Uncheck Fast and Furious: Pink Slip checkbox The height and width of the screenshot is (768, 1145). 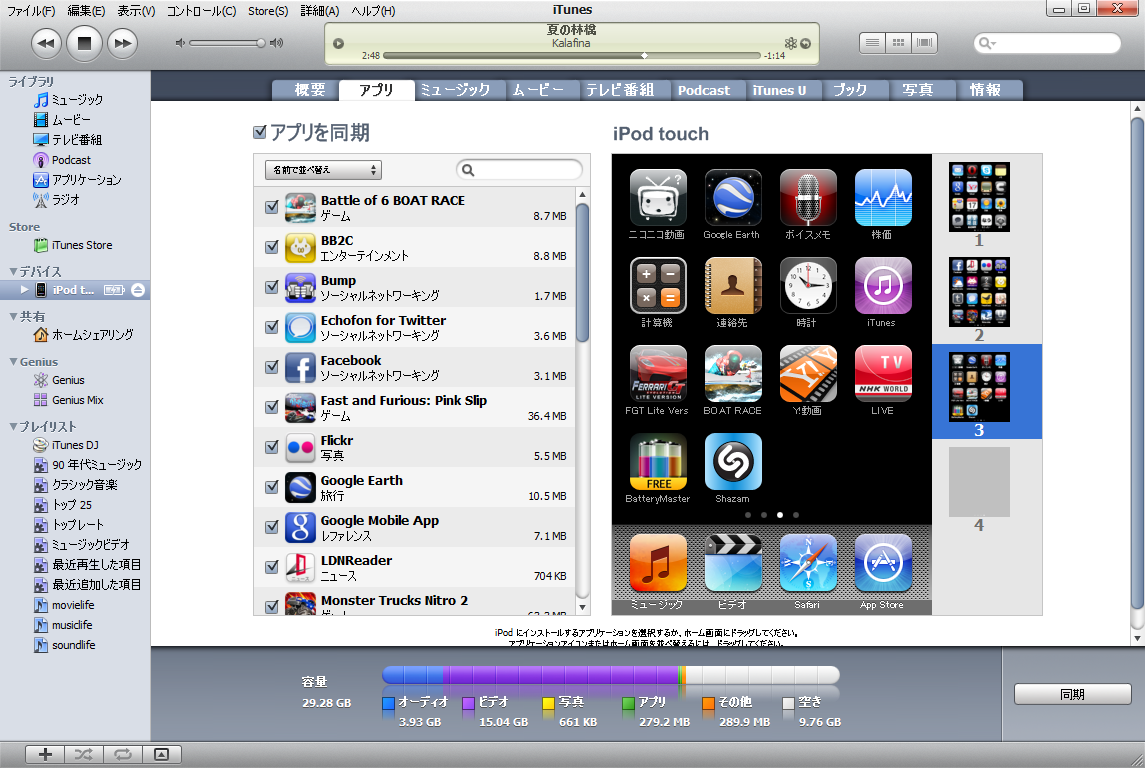pyautogui.click(x=272, y=407)
